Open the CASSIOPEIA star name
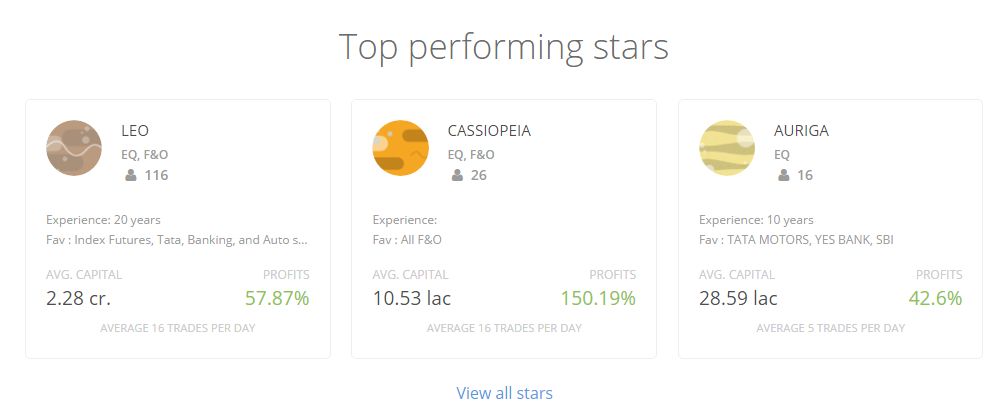 point(489,130)
